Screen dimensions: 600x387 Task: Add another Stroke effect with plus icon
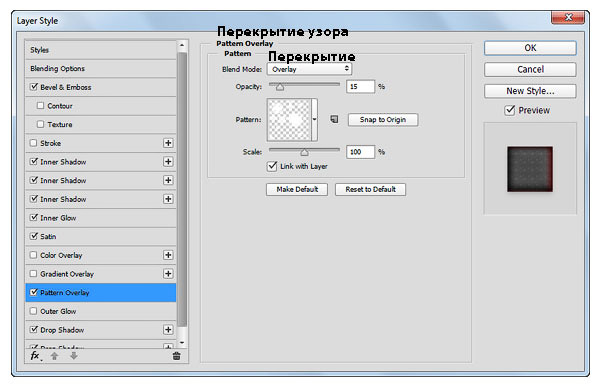point(168,143)
